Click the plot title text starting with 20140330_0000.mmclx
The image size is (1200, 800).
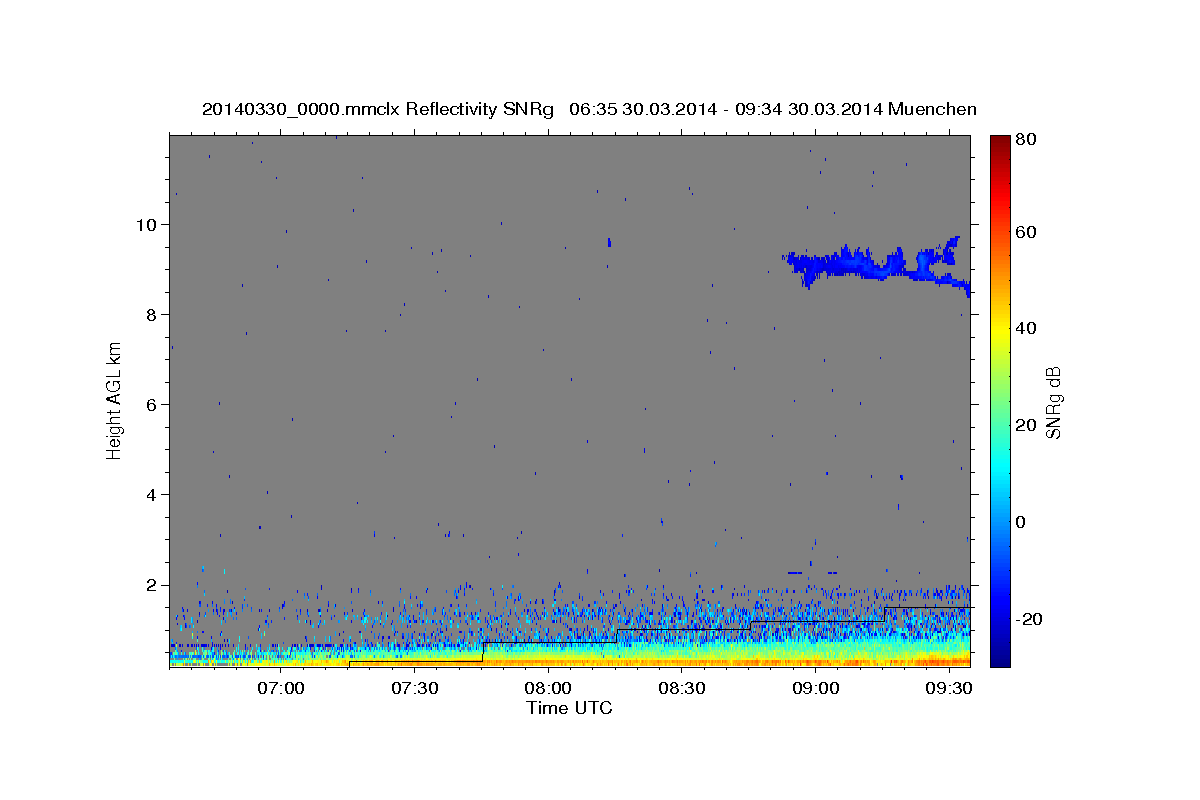click(589, 109)
